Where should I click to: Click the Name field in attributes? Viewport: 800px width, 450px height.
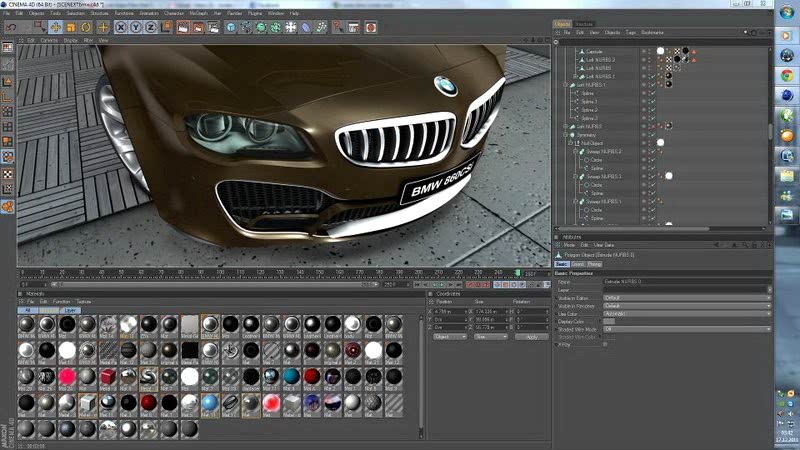(x=687, y=282)
